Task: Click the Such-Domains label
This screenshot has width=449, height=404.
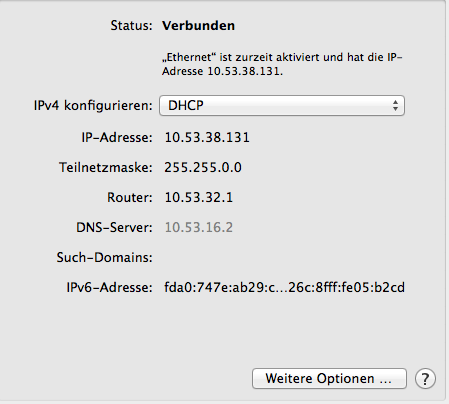Action: (104, 257)
